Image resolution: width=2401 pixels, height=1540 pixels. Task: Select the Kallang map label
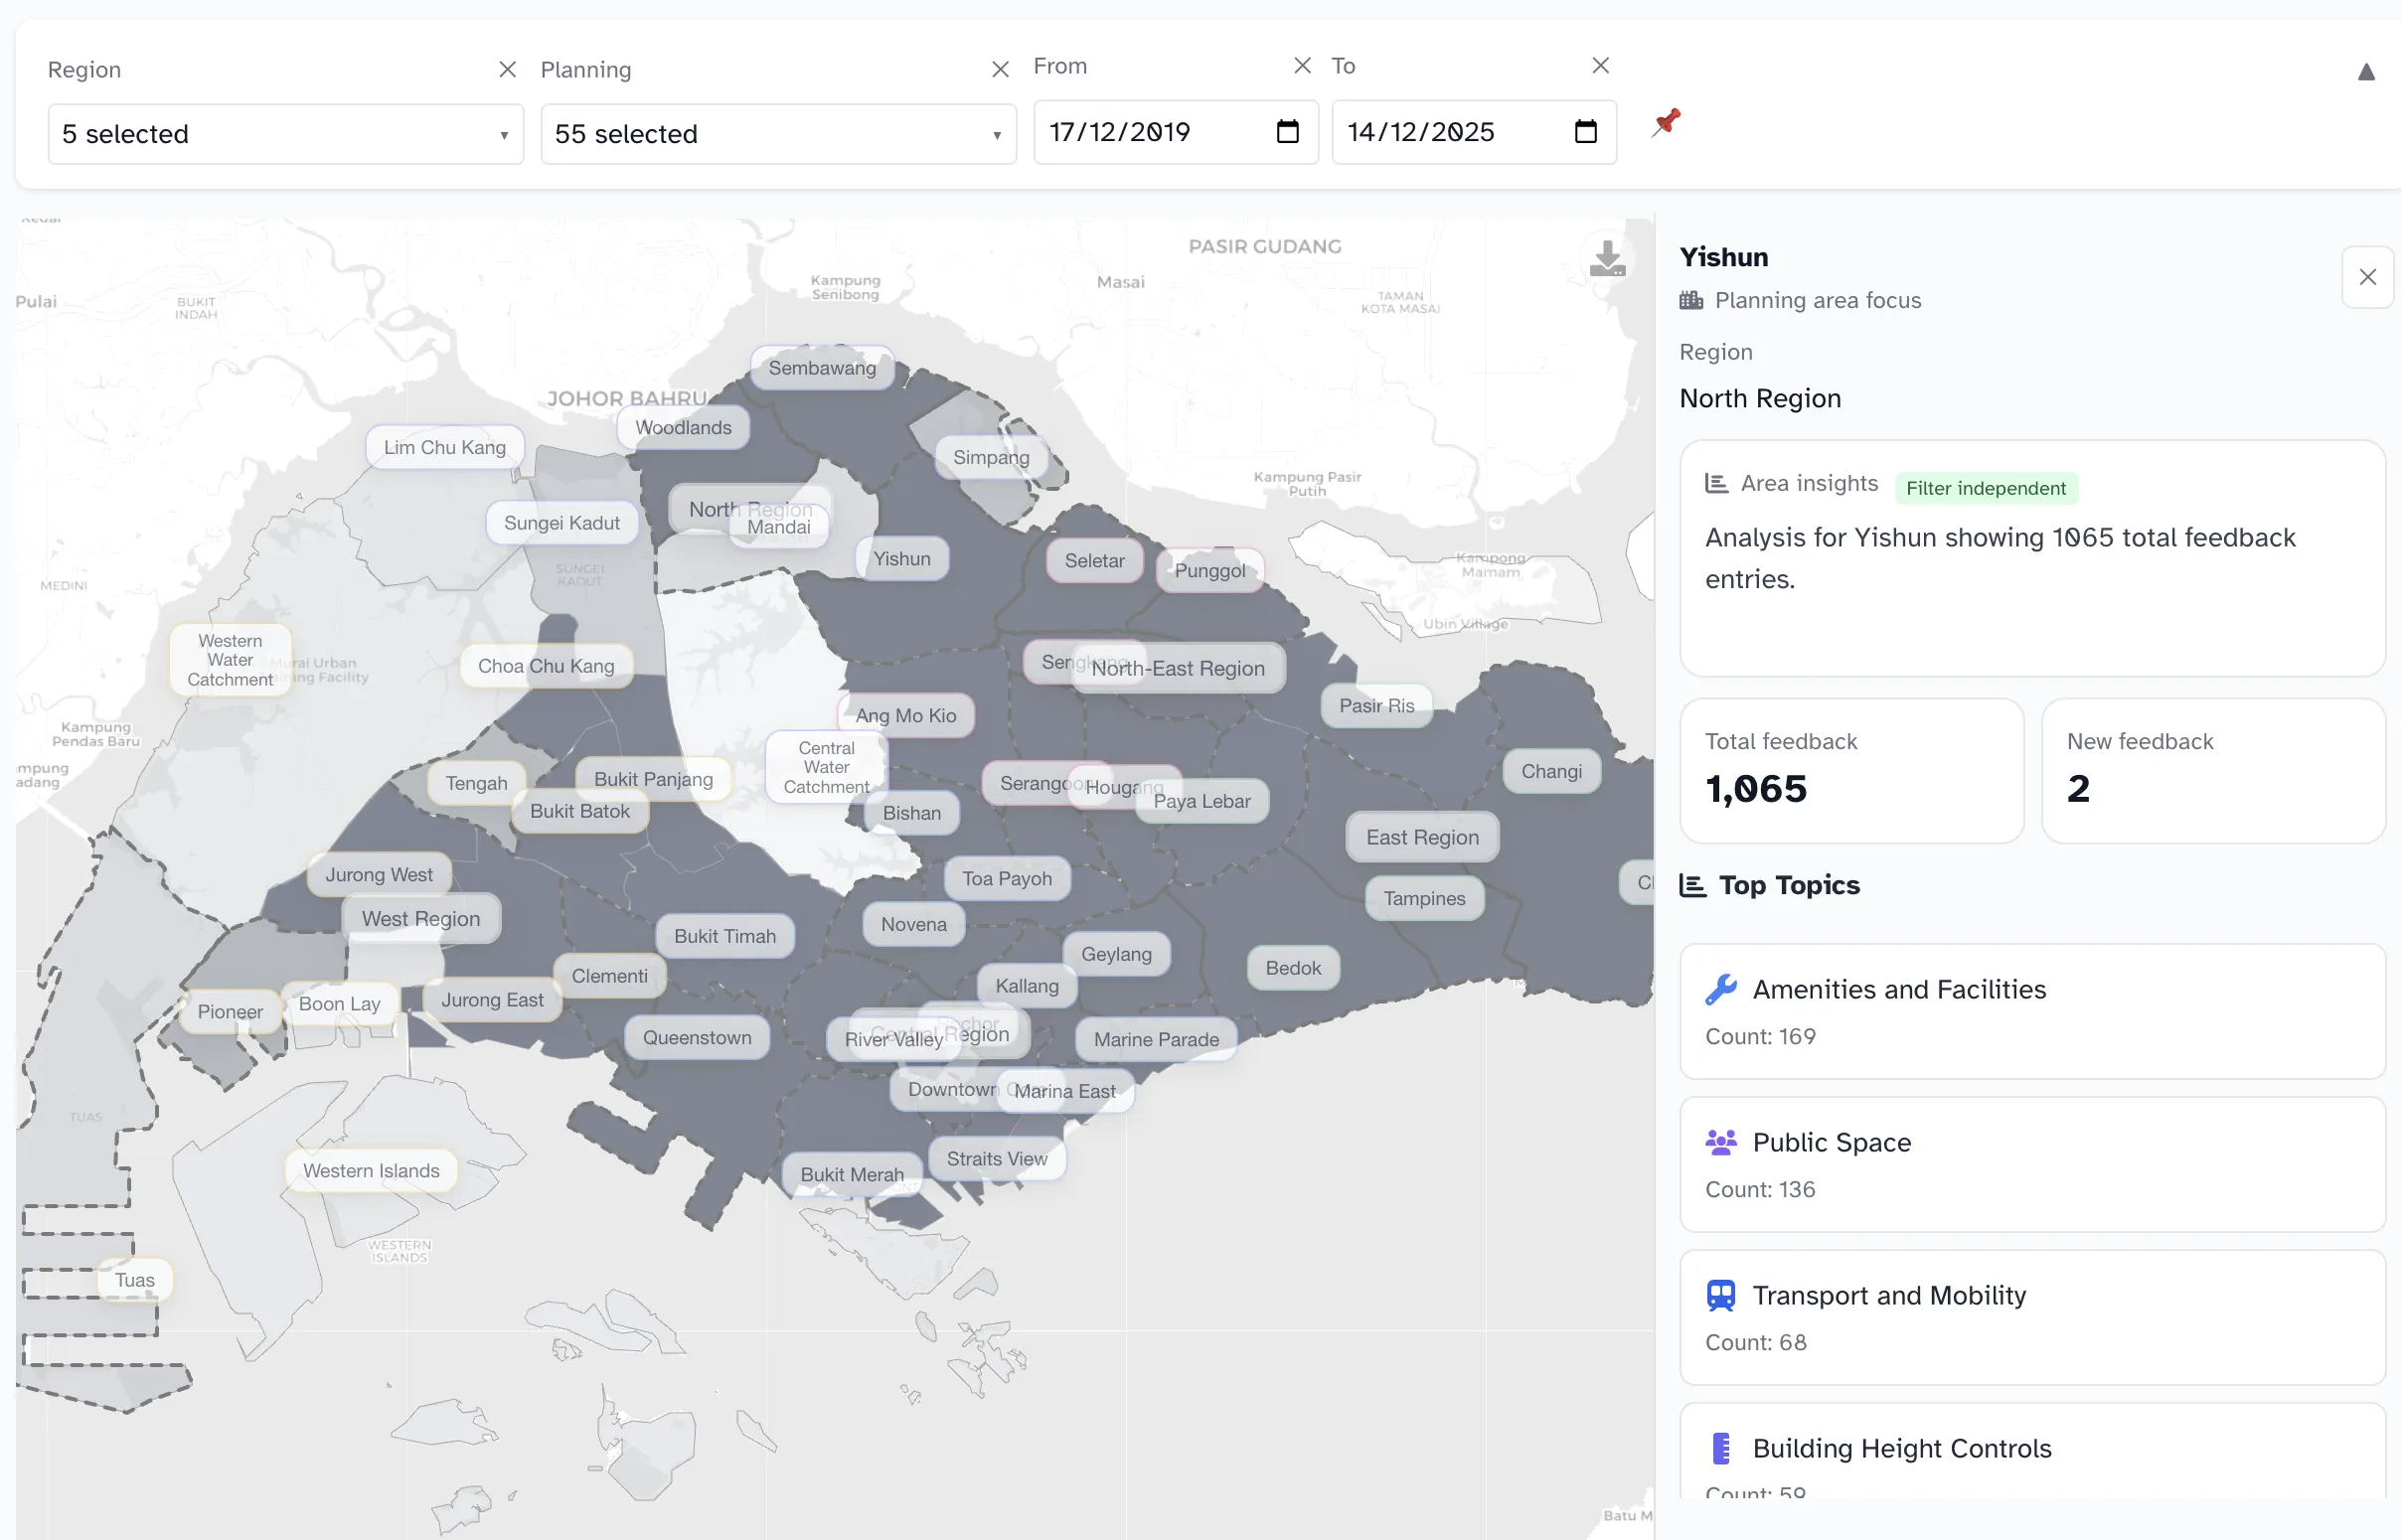[x=1027, y=986]
